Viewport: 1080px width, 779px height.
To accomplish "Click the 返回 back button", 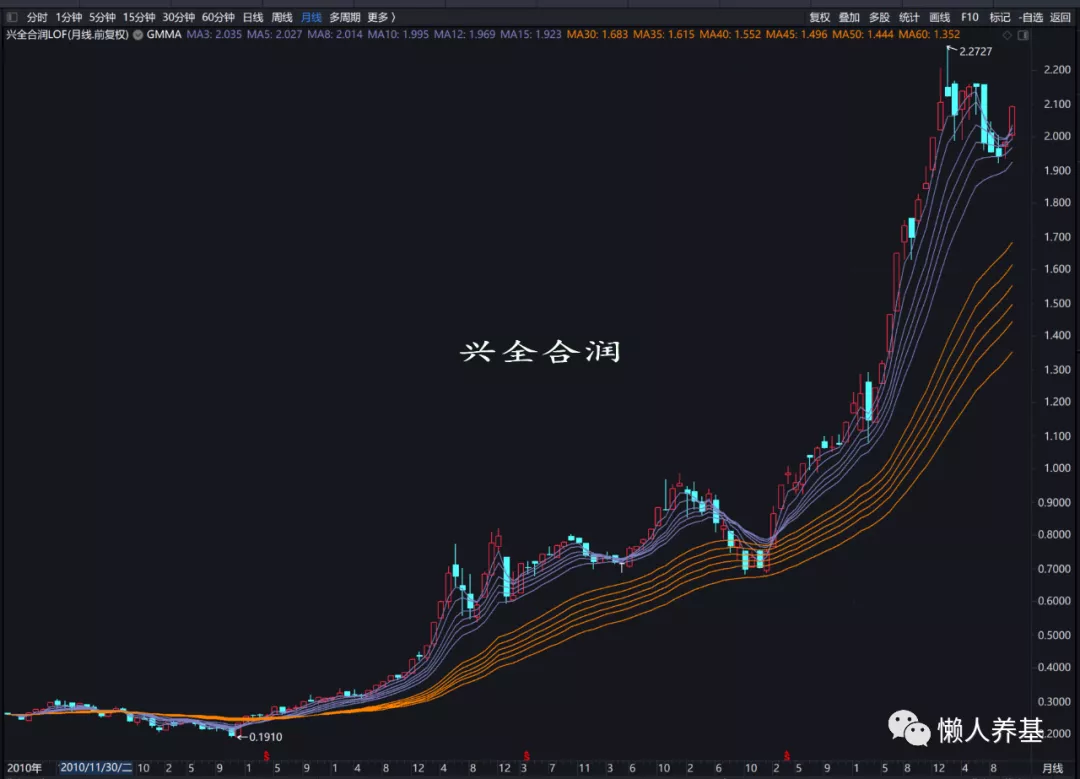I will coord(1060,17).
